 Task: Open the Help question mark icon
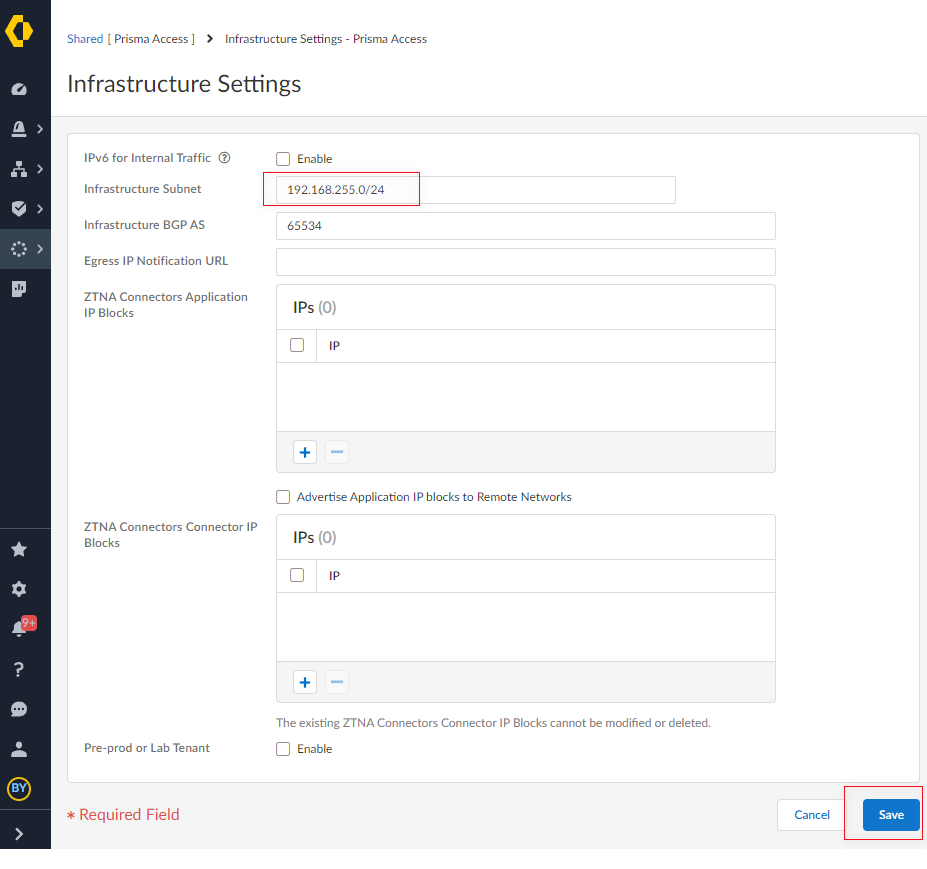[x=18, y=669]
